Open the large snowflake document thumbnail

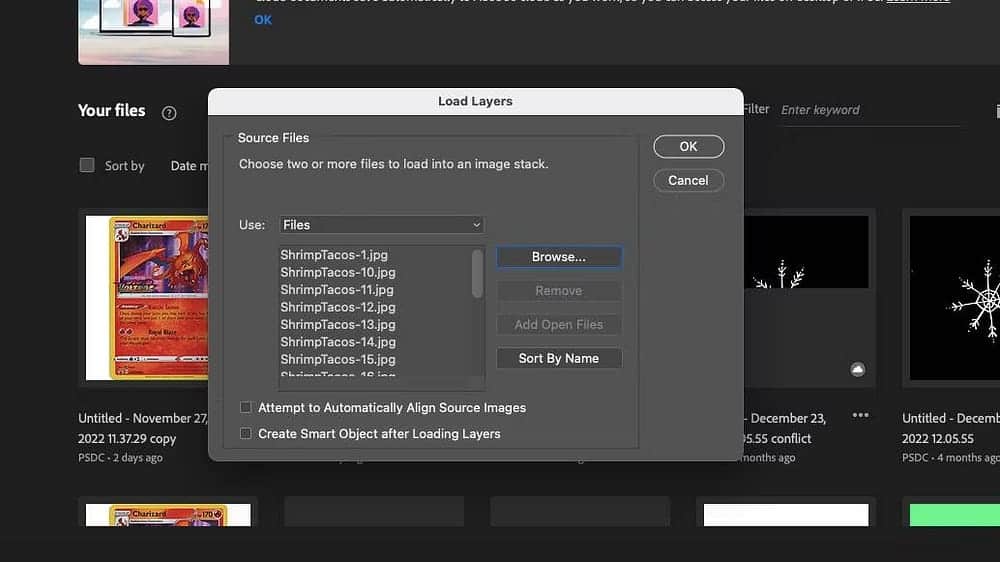954,298
